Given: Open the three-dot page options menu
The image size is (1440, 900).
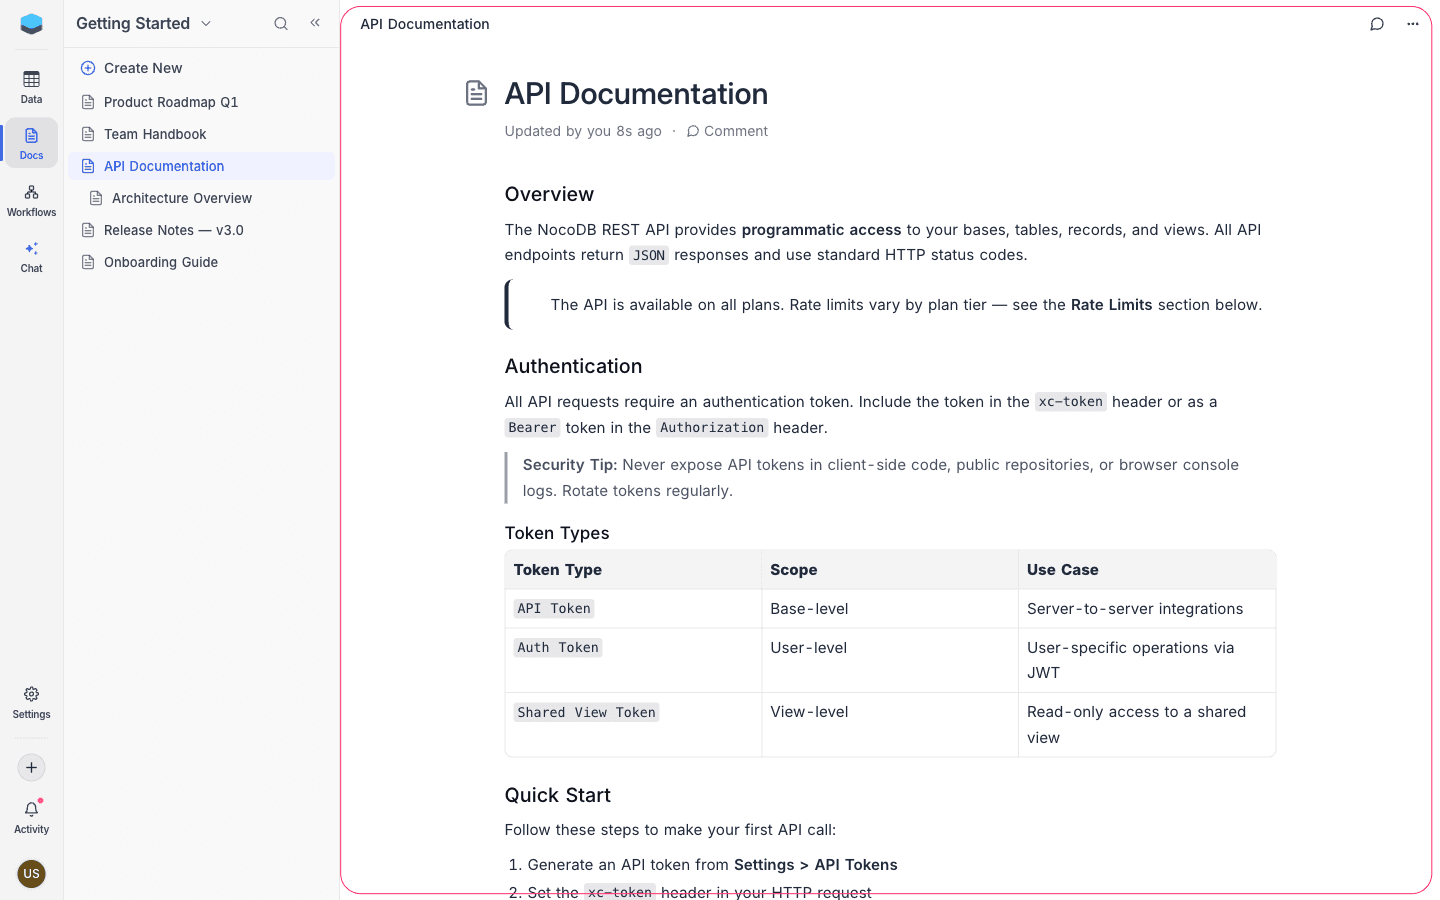Looking at the screenshot, I should [x=1413, y=23].
